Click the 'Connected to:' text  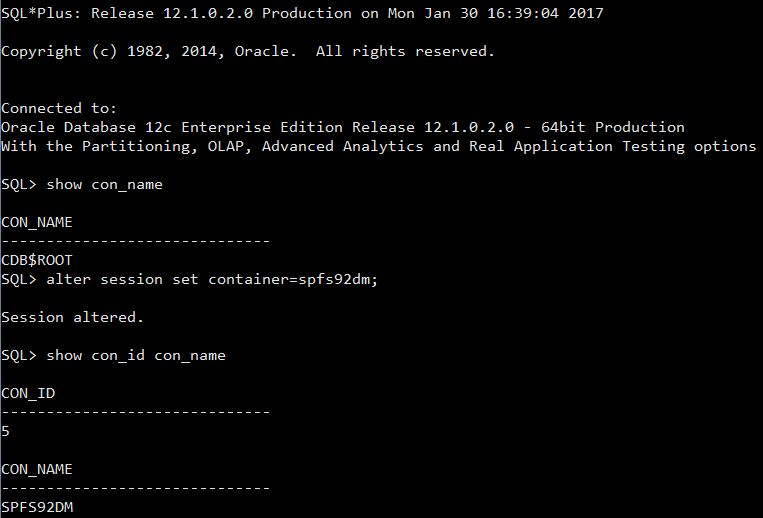(59, 108)
